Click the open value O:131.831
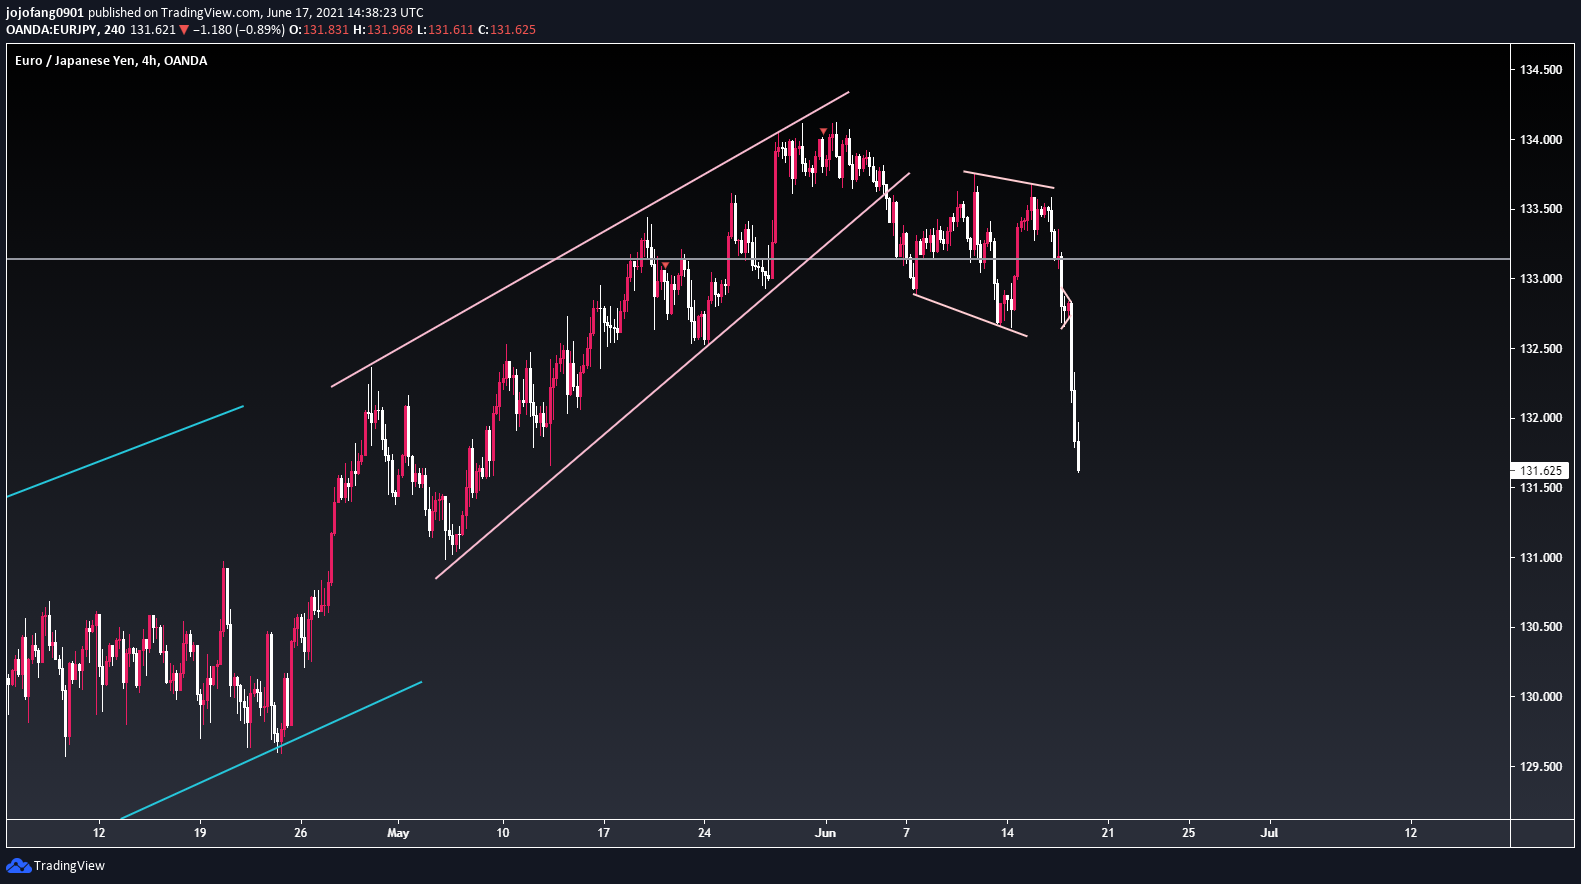This screenshot has height=884, width=1581. 319,30
